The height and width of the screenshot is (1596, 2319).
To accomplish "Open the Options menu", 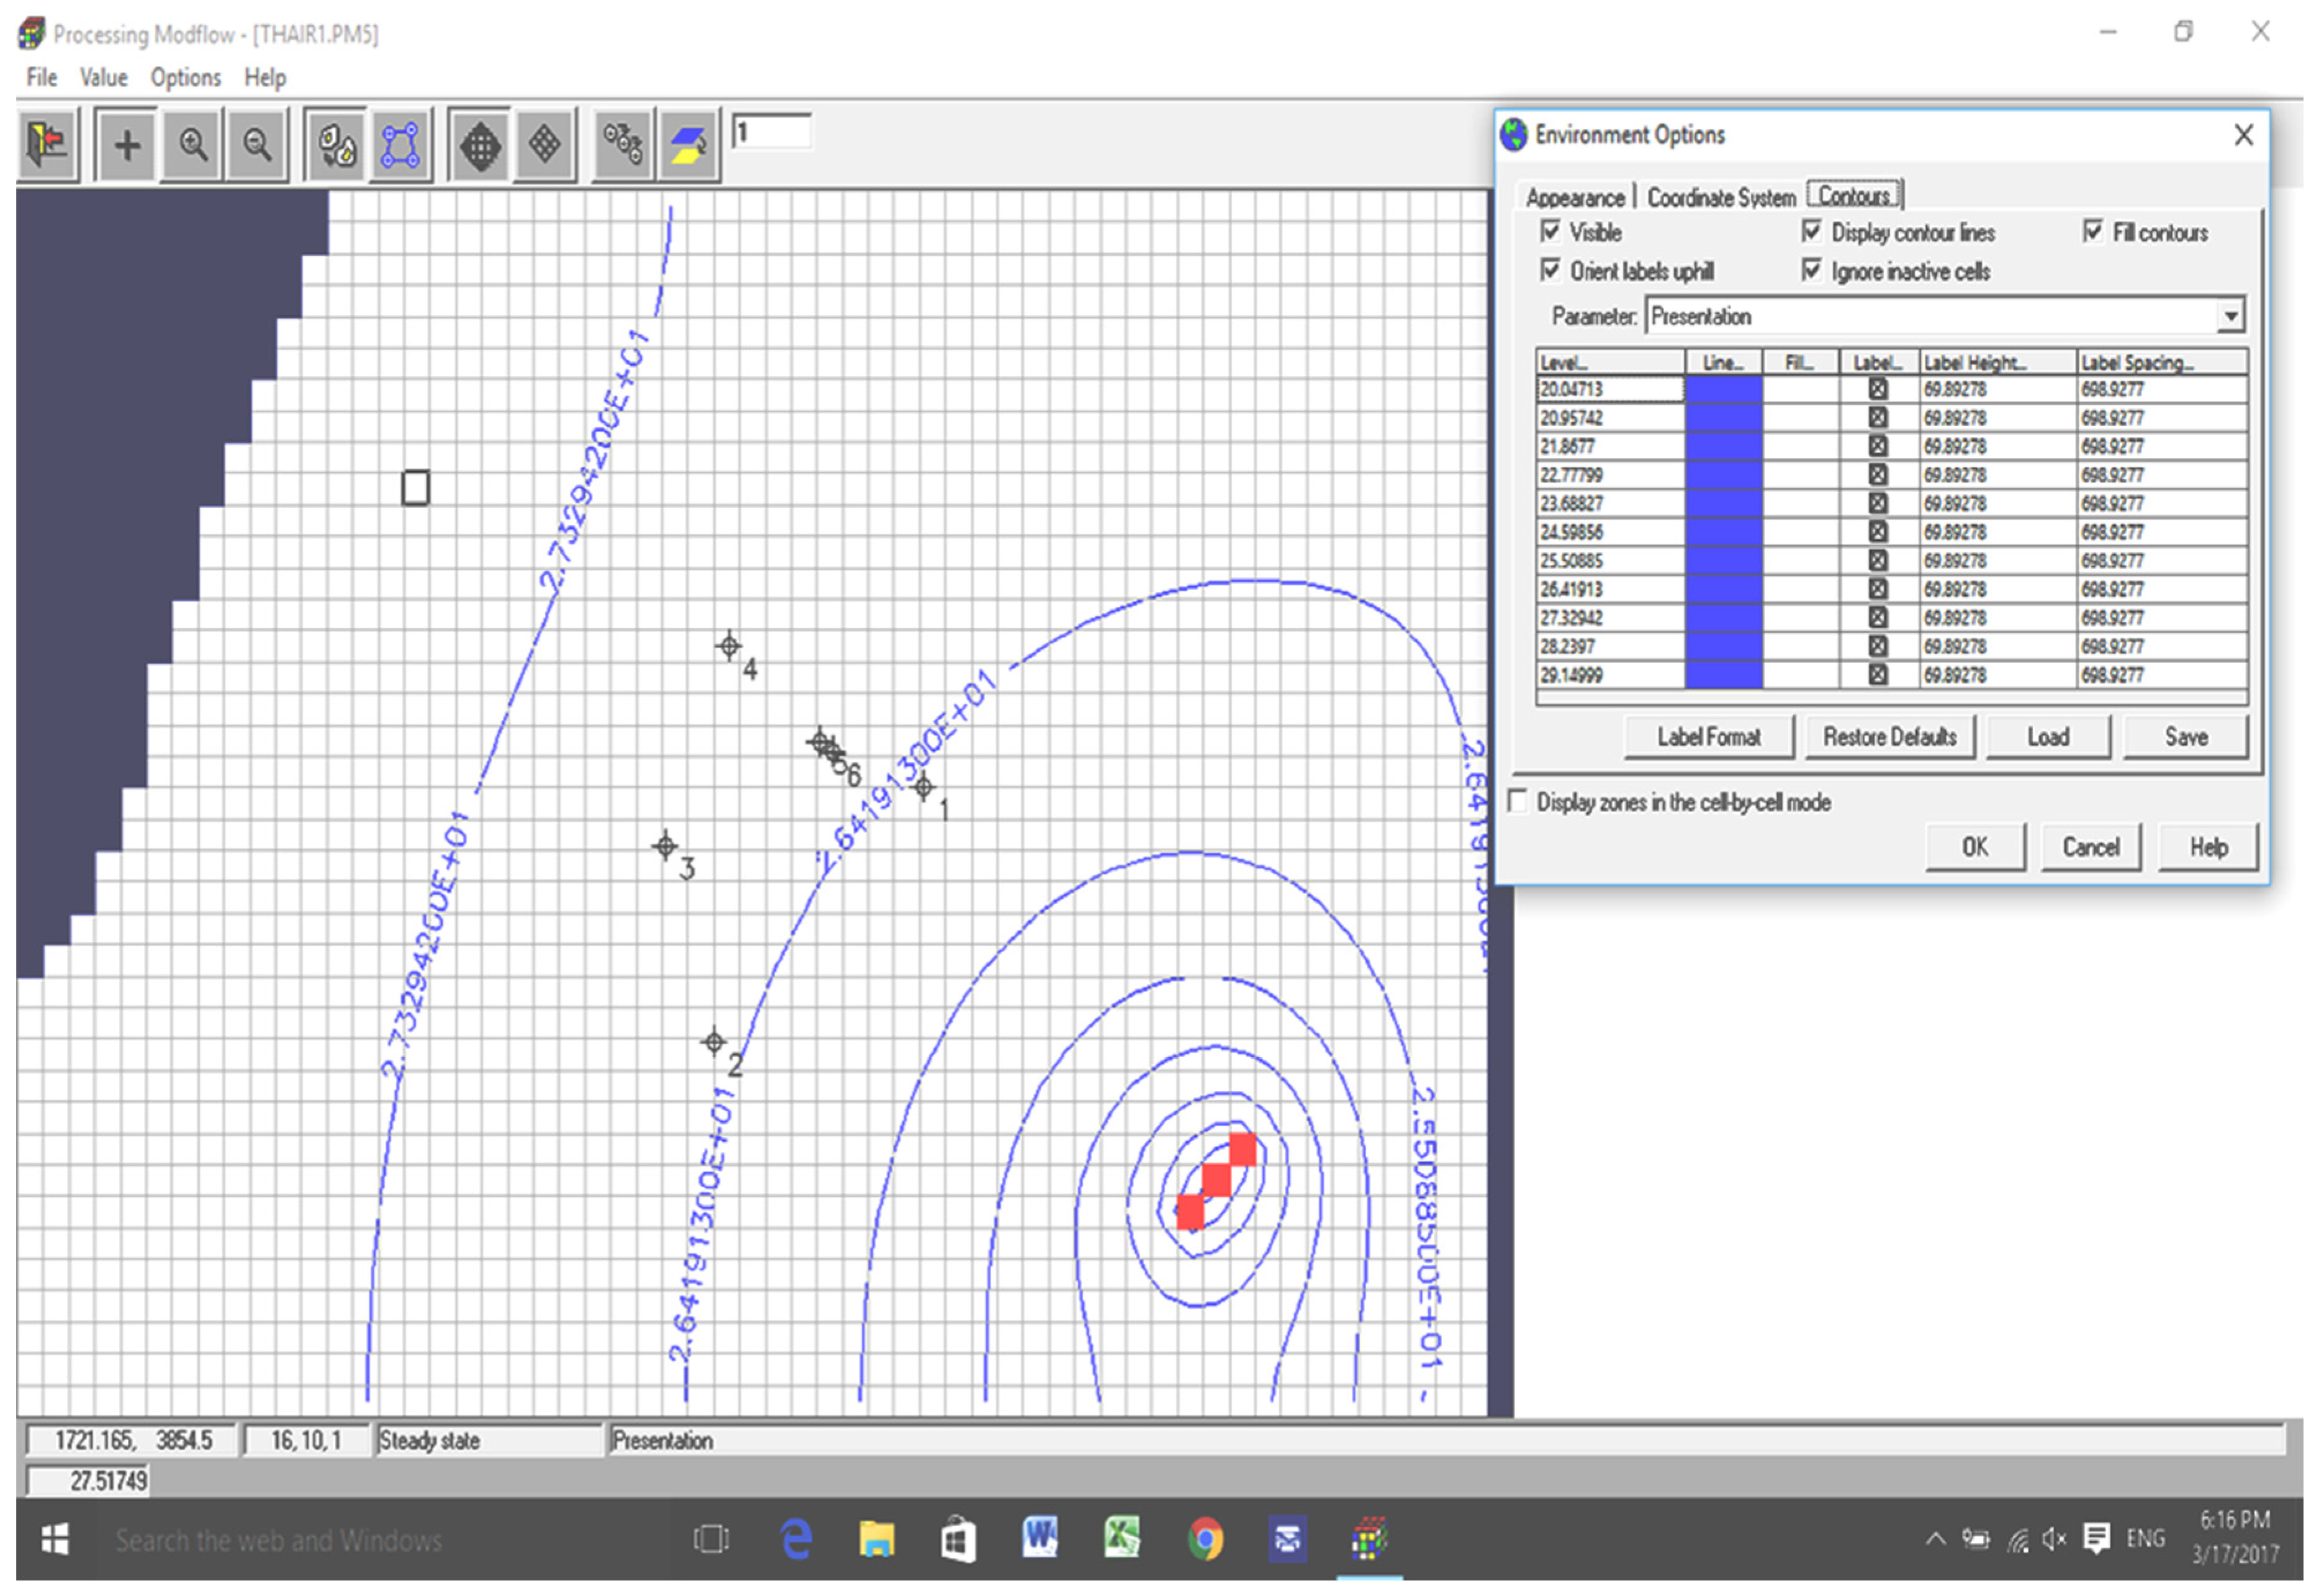I will [x=185, y=77].
